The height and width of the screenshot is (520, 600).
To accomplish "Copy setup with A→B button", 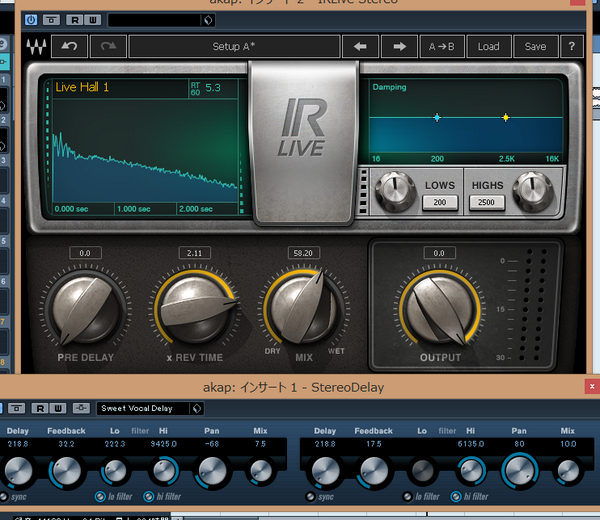I will pyautogui.click(x=442, y=47).
